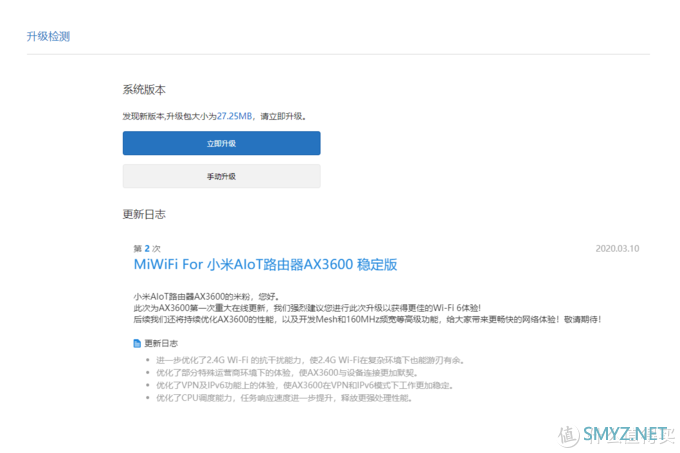The image size is (680, 453).
Task: Click the line mentioning Mesh和160MHz频宽
Action: click(367, 319)
